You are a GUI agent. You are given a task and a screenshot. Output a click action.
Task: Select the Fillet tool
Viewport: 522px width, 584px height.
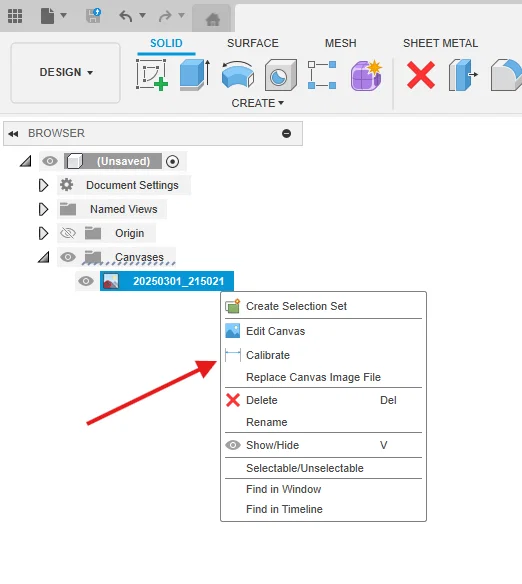point(506,75)
